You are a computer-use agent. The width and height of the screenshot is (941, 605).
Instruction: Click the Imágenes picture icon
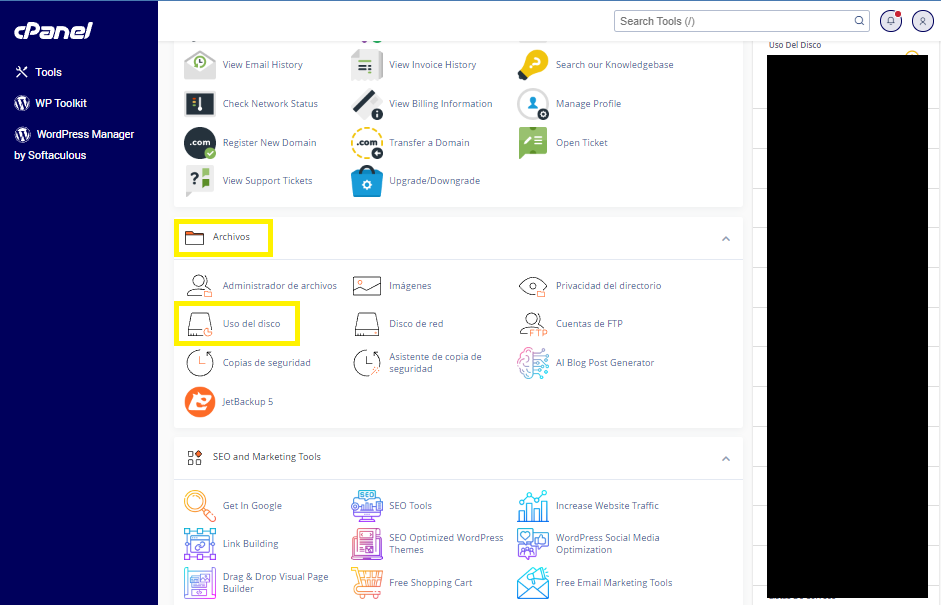point(367,286)
